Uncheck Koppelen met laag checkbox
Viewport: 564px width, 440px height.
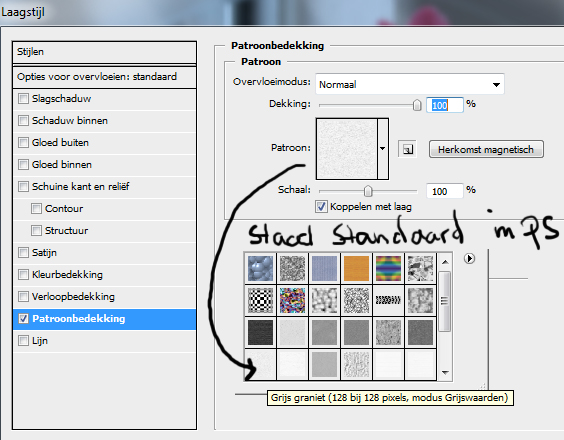tap(321, 207)
